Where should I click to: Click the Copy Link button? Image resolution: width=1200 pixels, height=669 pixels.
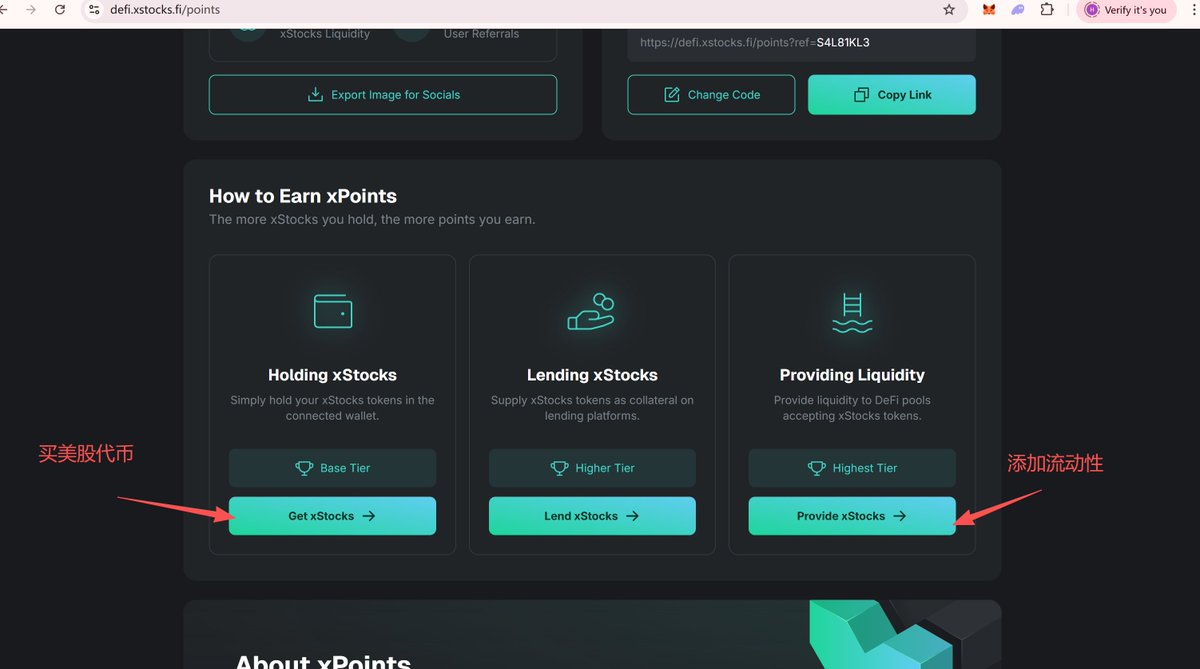coord(892,95)
